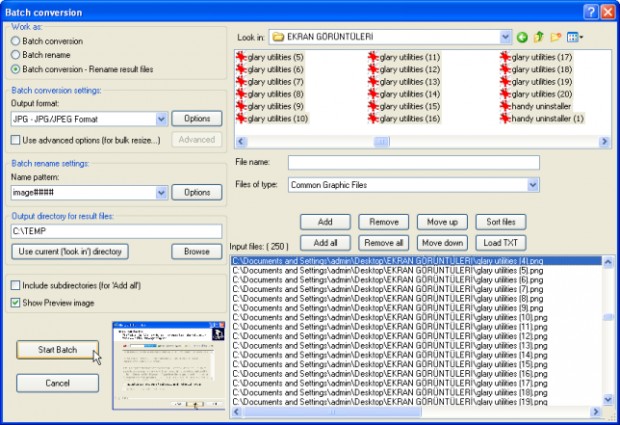Image resolution: width=620 pixels, height=425 pixels.
Task: Click the output directory C:\TEMP field
Action: coord(116,231)
